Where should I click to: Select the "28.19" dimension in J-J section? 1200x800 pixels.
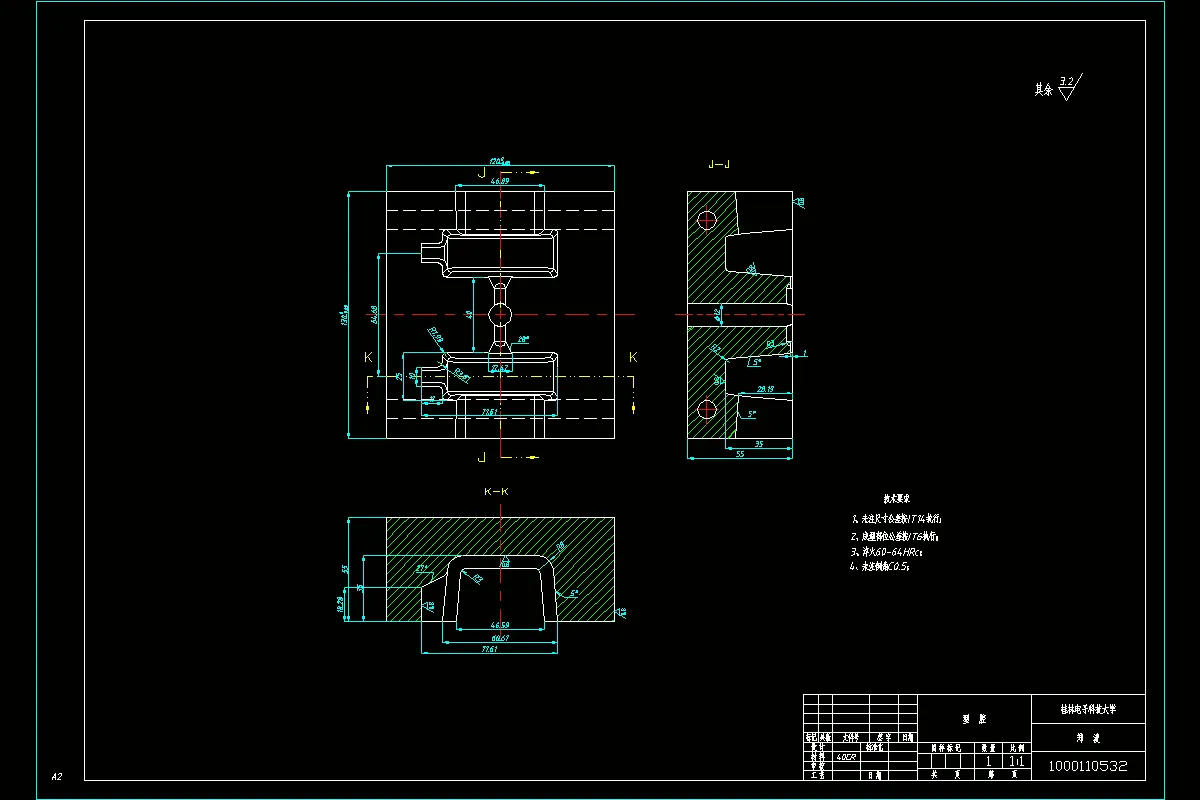point(765,389)
